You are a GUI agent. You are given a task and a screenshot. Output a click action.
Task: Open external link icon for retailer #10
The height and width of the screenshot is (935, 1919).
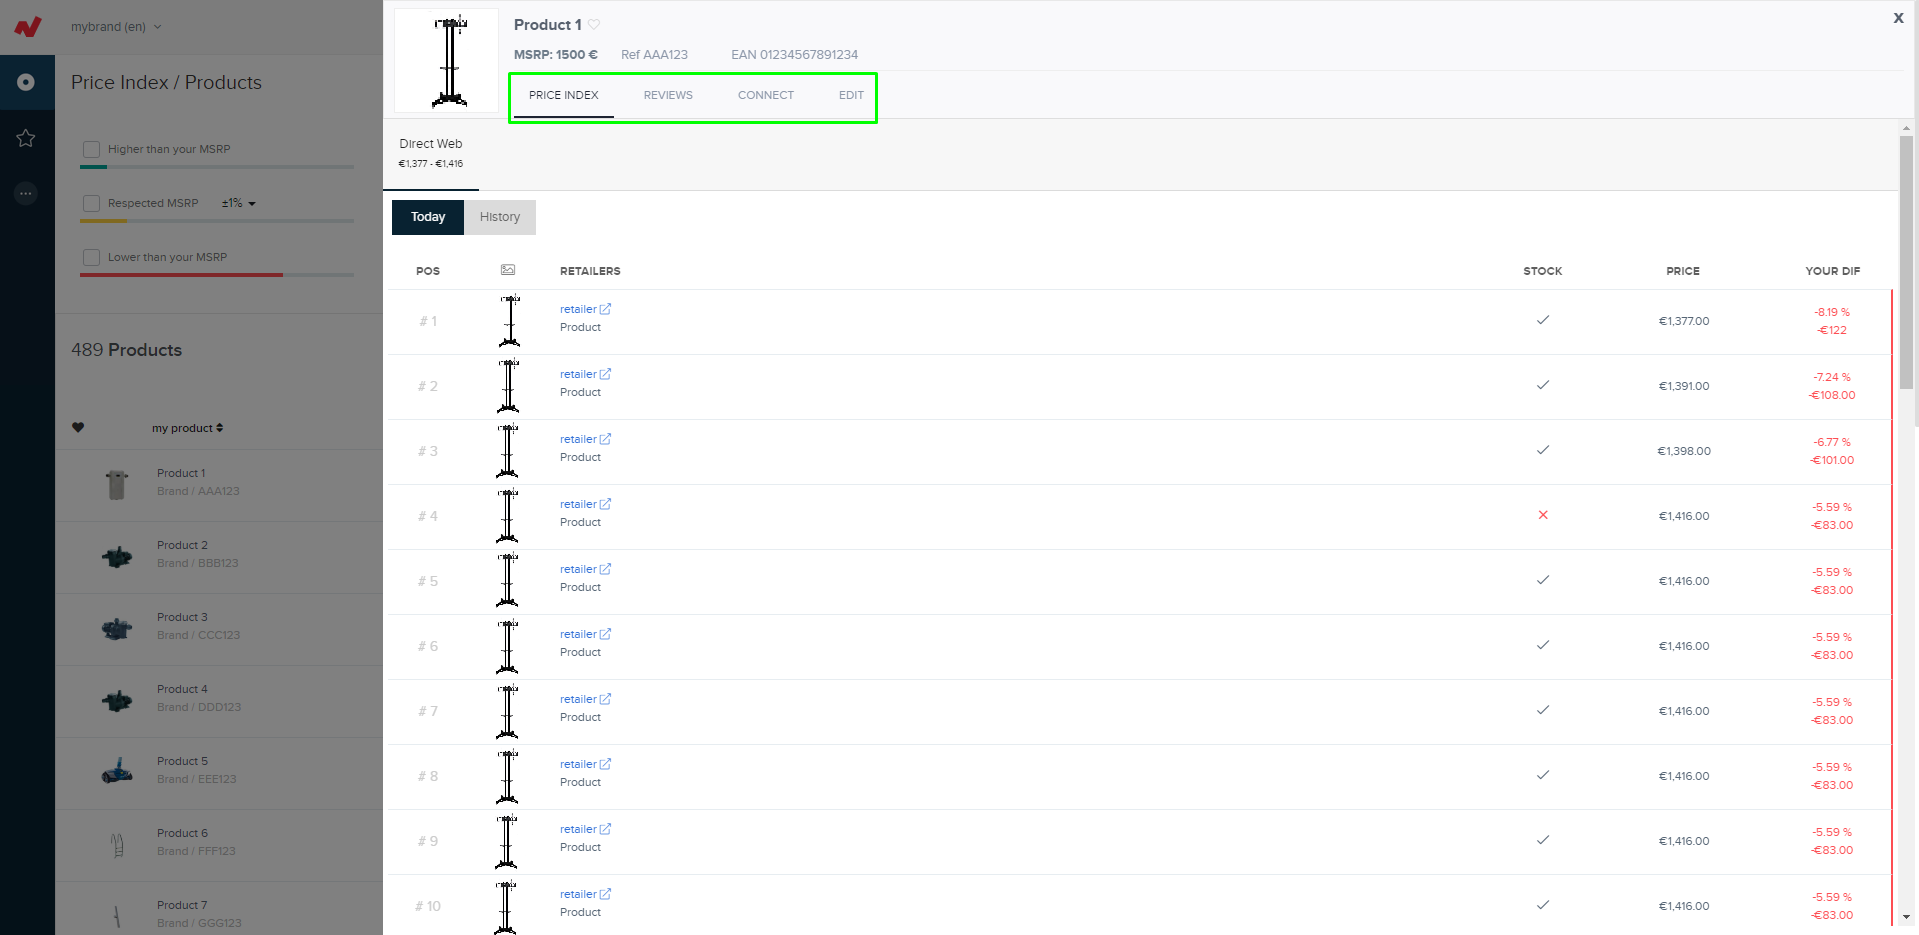[605, 894]
